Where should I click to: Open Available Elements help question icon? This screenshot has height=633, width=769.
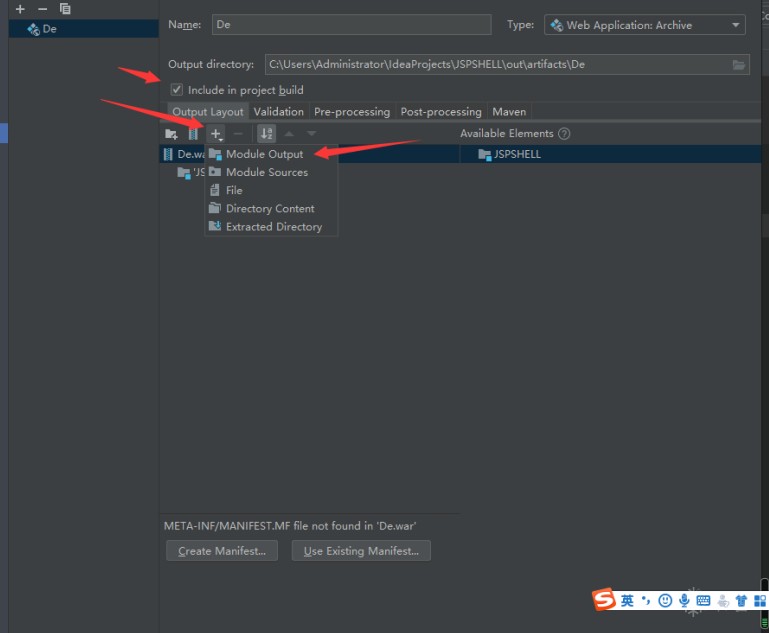(564, 133)
